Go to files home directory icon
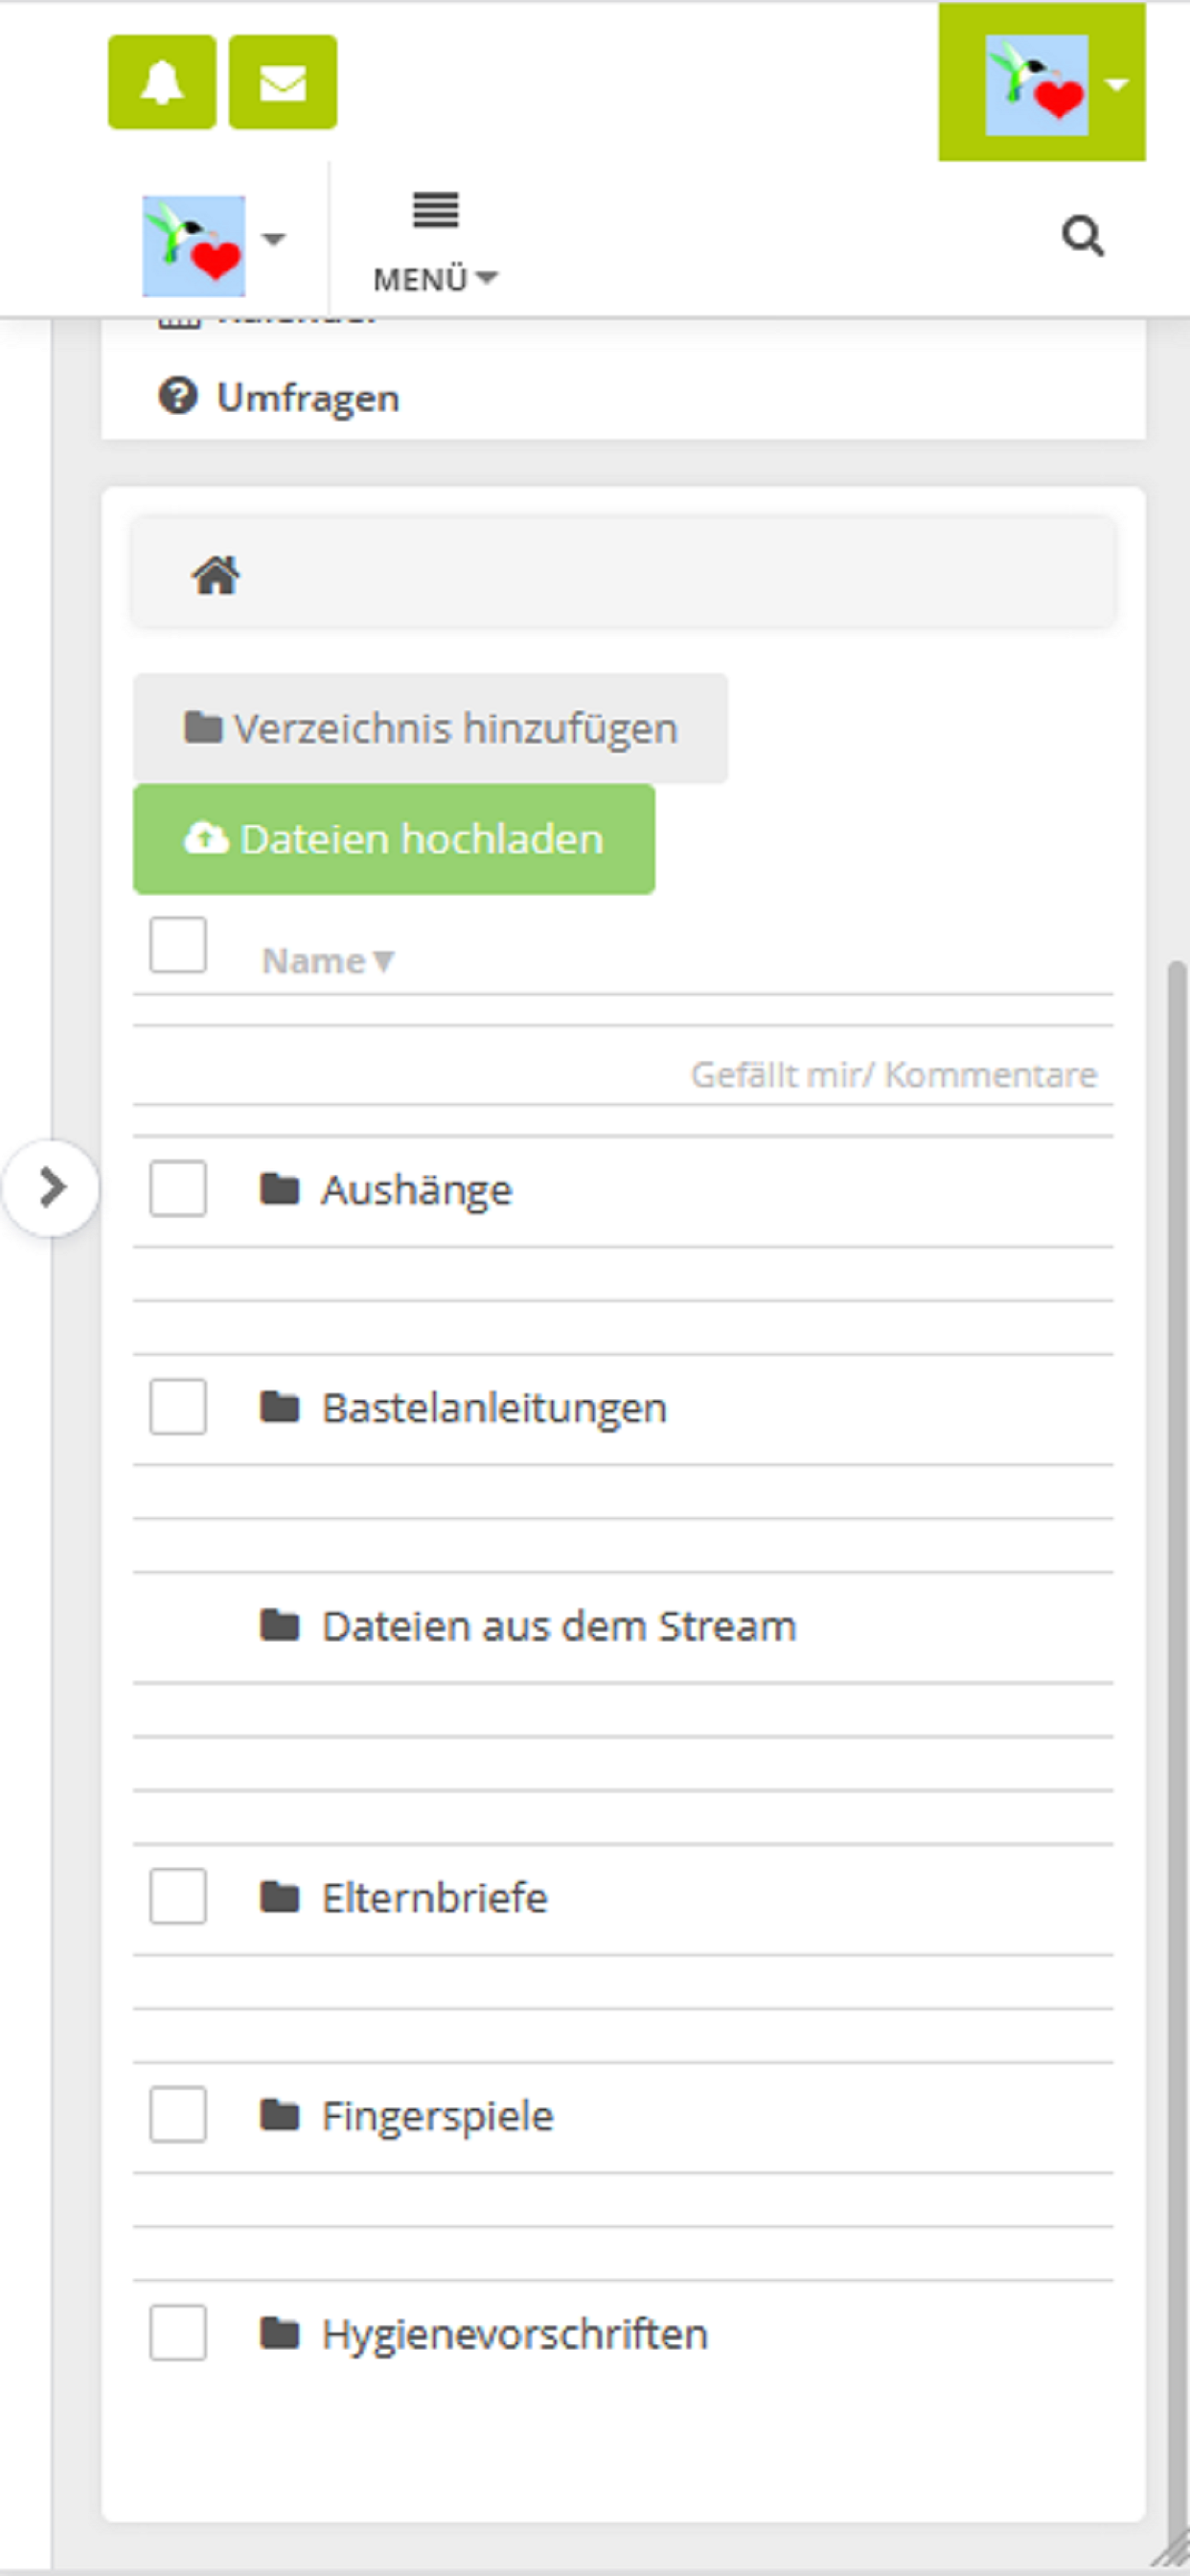This screenshot has width=1190, height=2576. pos(216,575)
